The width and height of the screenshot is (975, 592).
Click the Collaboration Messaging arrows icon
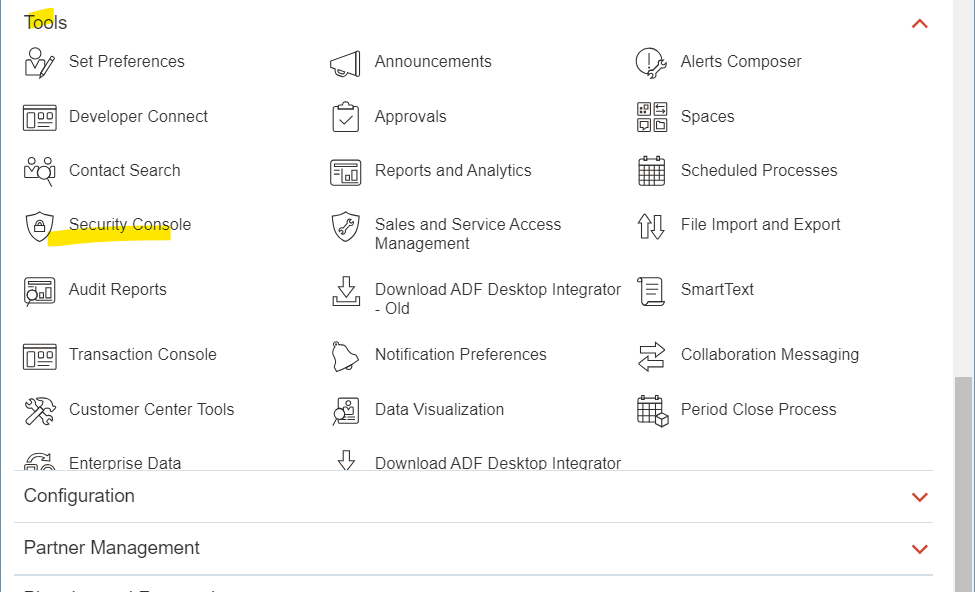tap(651, 355)
